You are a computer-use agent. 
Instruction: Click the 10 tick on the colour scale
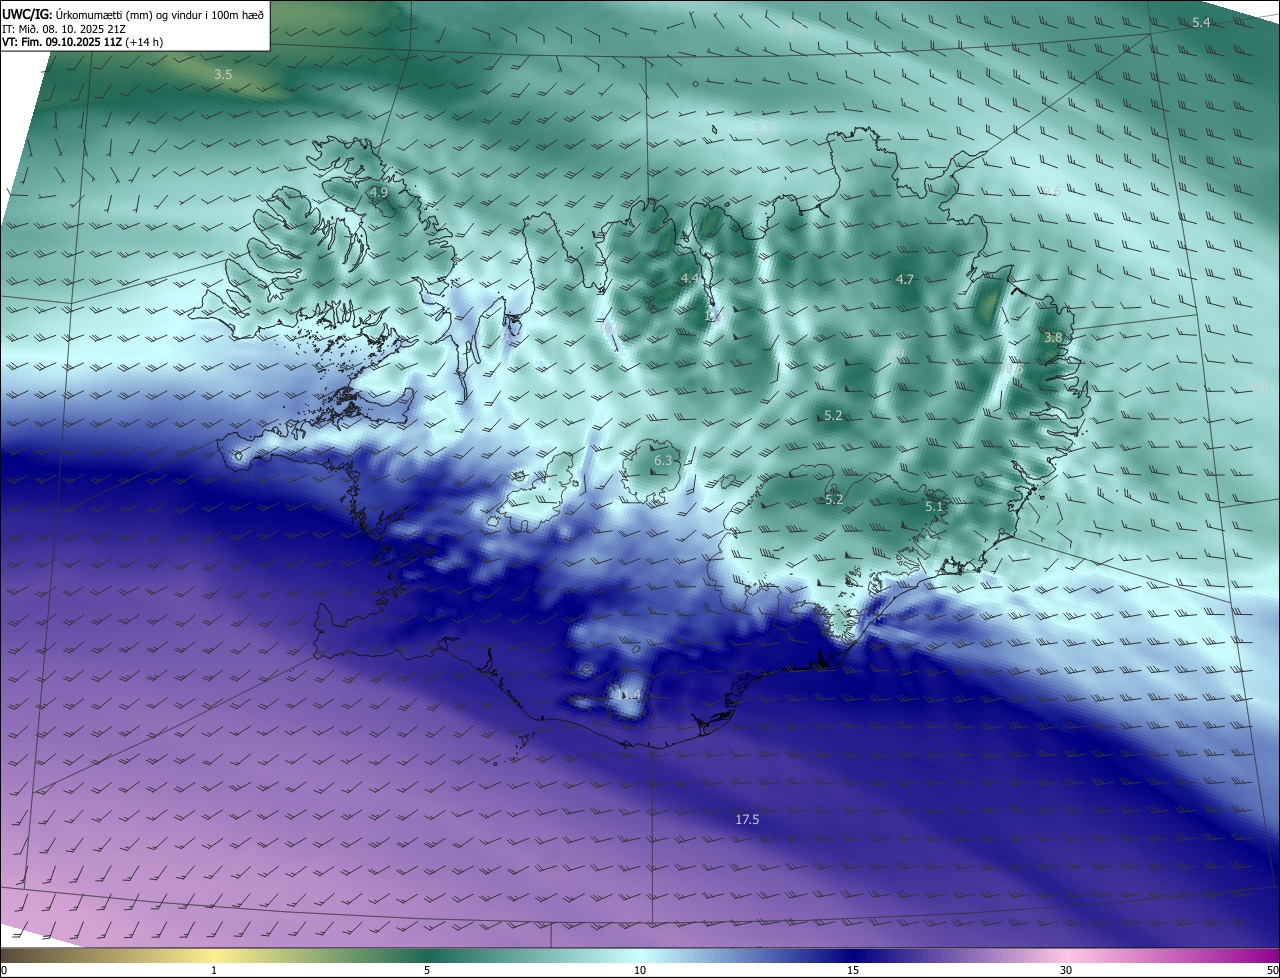coord(640,970)
